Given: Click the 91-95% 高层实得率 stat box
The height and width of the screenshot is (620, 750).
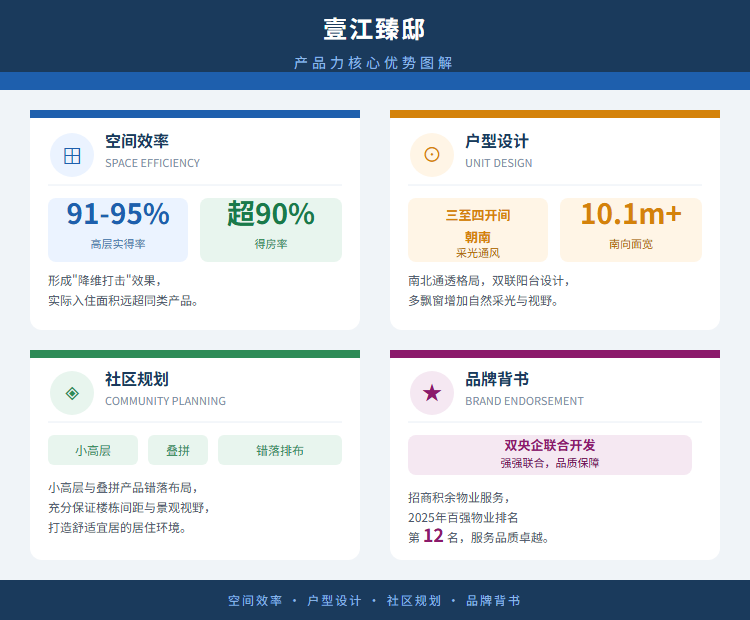Looking at the screenshot, I should point(118,230).
